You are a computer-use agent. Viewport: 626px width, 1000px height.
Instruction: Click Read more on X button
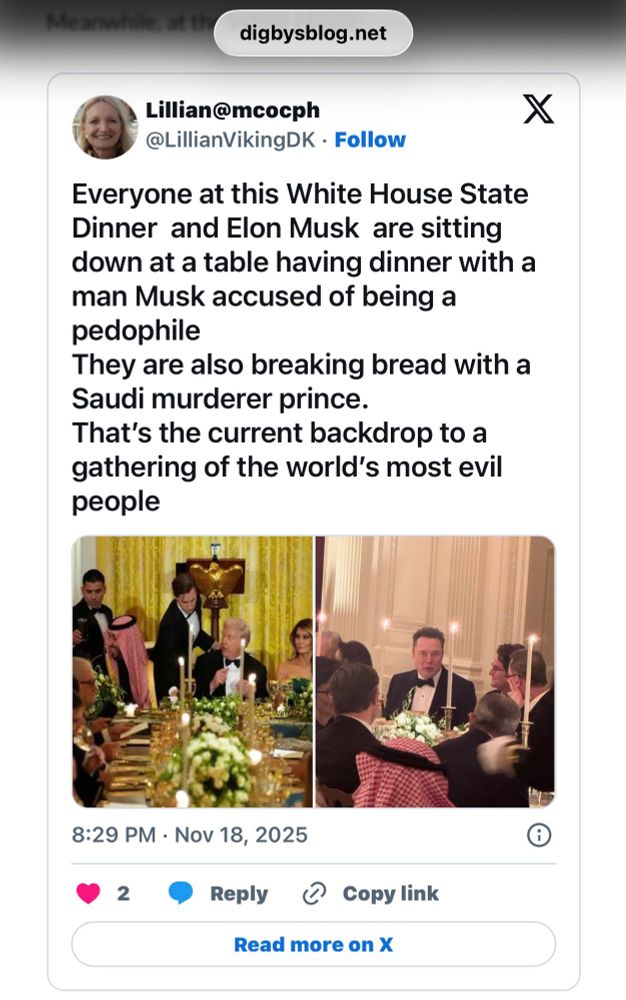click(x=313, y=944)
